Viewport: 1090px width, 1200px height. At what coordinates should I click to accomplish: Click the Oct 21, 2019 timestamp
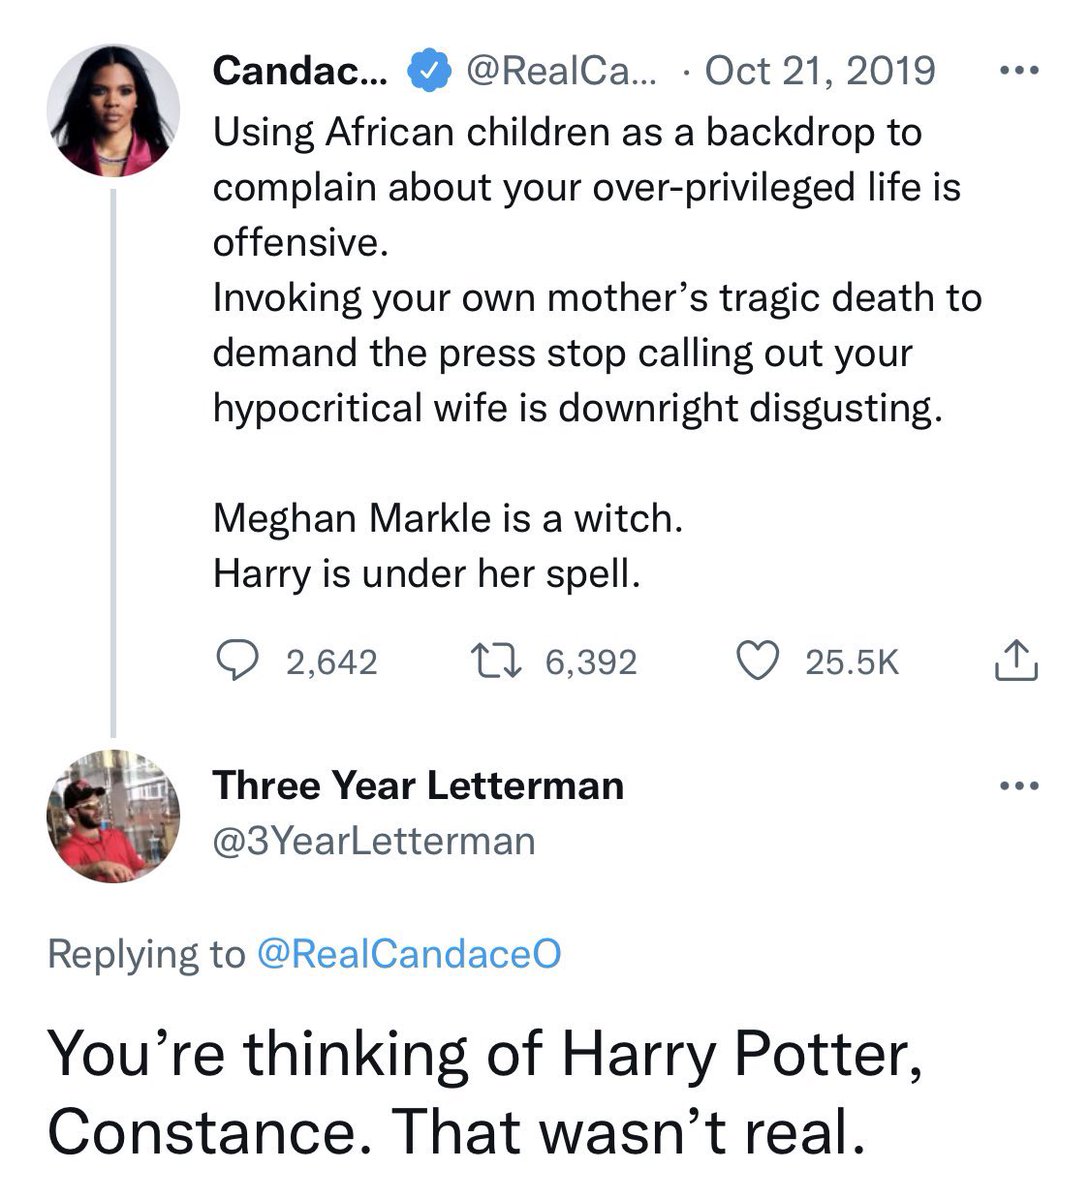pyautogui.click(x=820, y=71)
